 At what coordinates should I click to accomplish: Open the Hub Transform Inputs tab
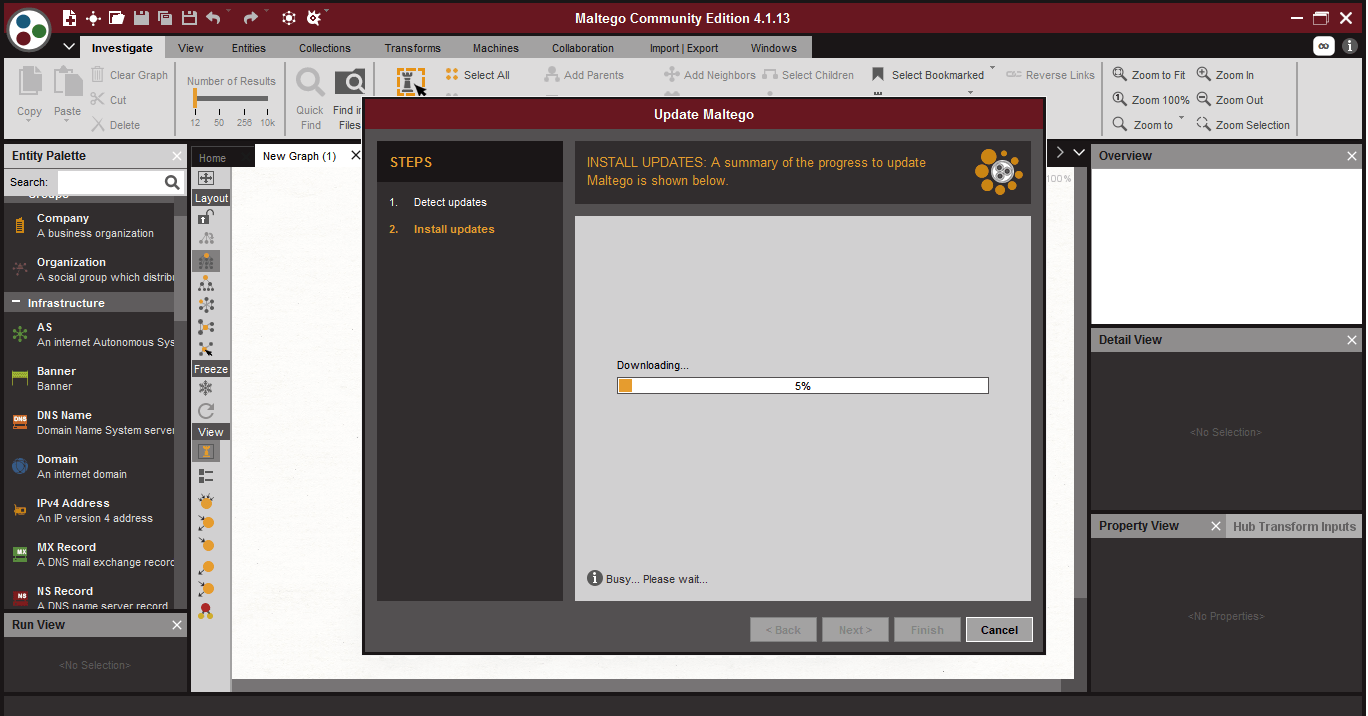1294,527
